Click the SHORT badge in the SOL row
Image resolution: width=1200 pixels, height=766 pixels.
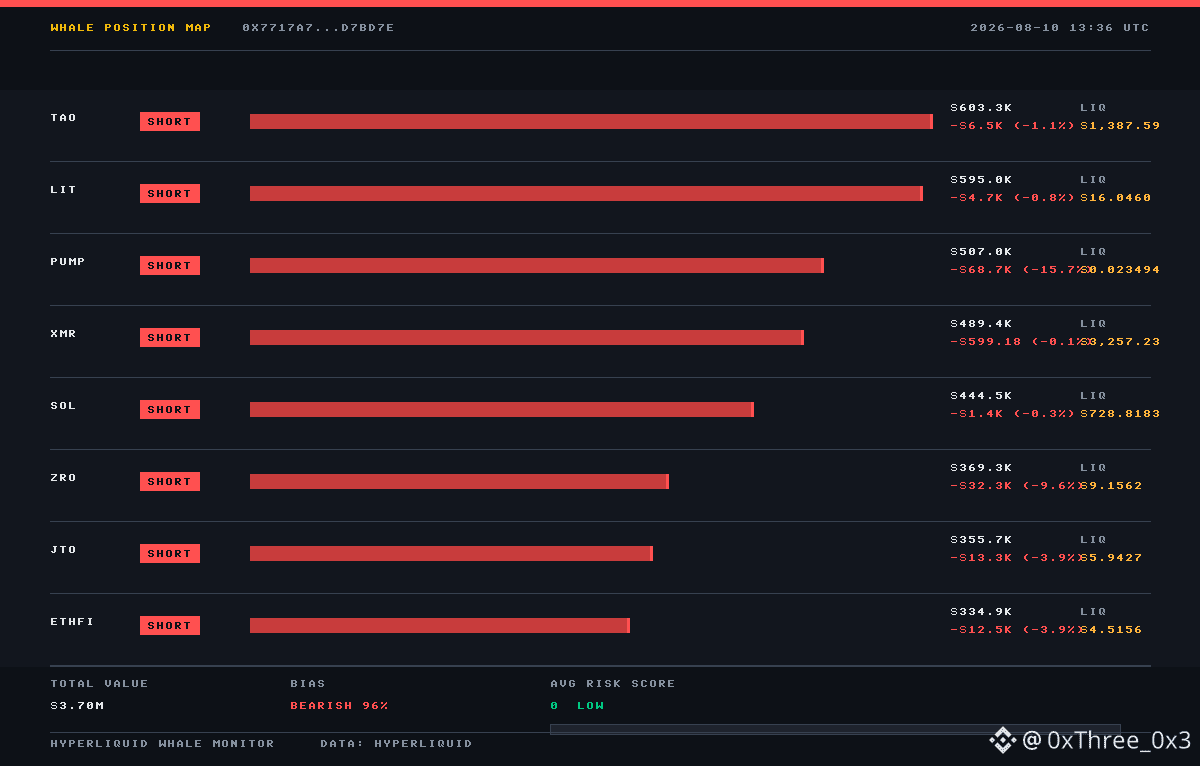coord(170,410)
